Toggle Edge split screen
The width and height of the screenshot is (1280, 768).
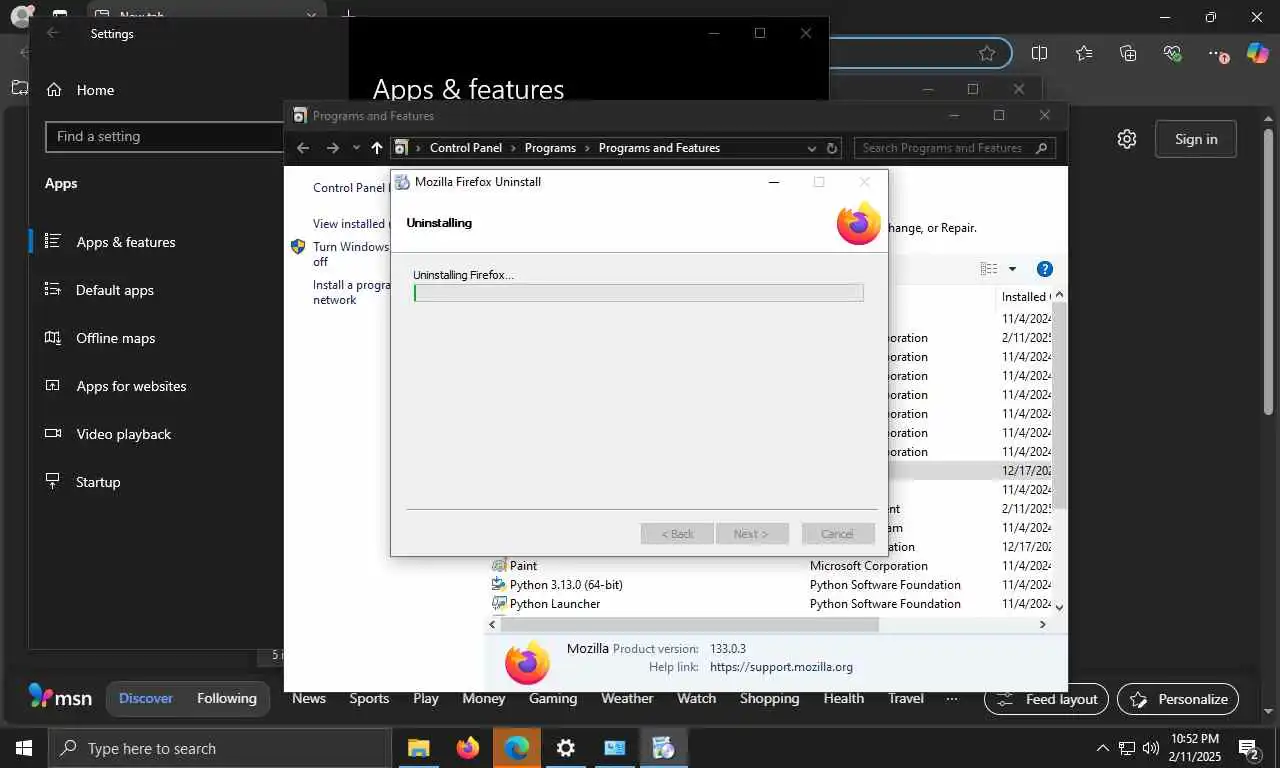coord(1039,53)
